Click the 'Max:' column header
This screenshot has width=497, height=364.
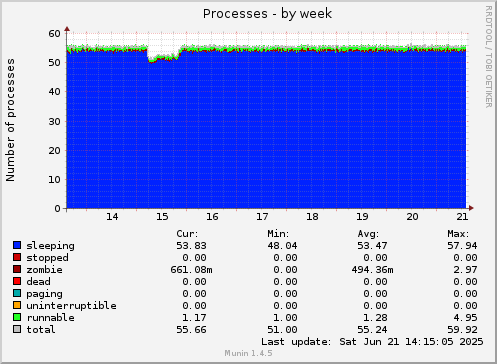(458, 234)
